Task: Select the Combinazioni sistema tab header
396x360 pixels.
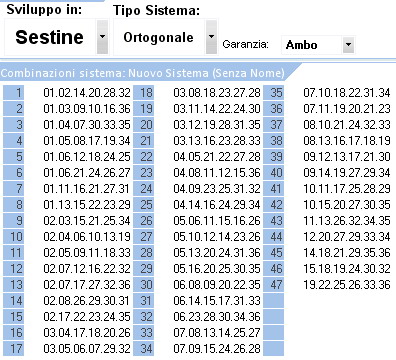Action: click(x=143, y=73)
